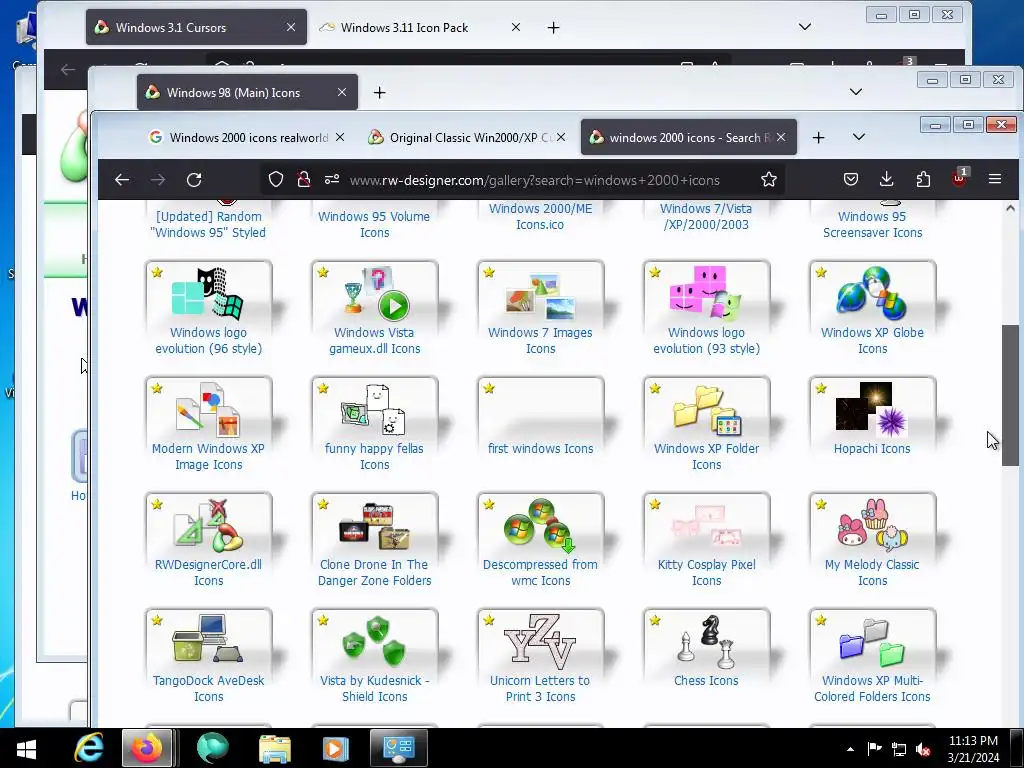Open the uBlock Origin extension icon
The image size is (1024, 768).
(959, 178)
